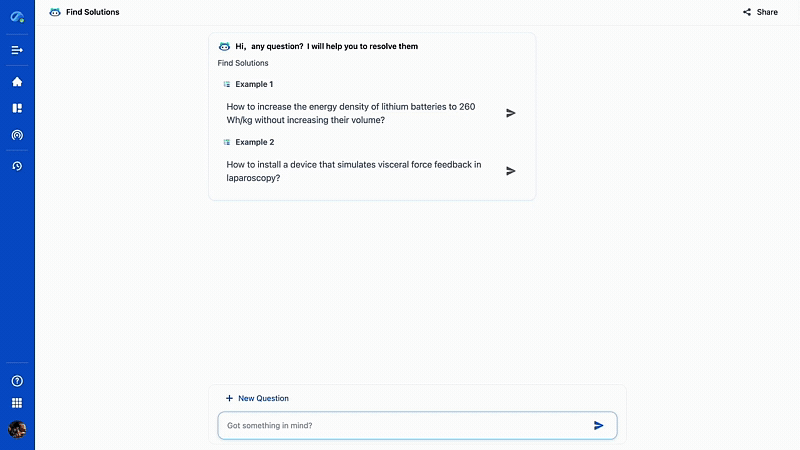Expand the sidebar menu

[x=17, y=50]
